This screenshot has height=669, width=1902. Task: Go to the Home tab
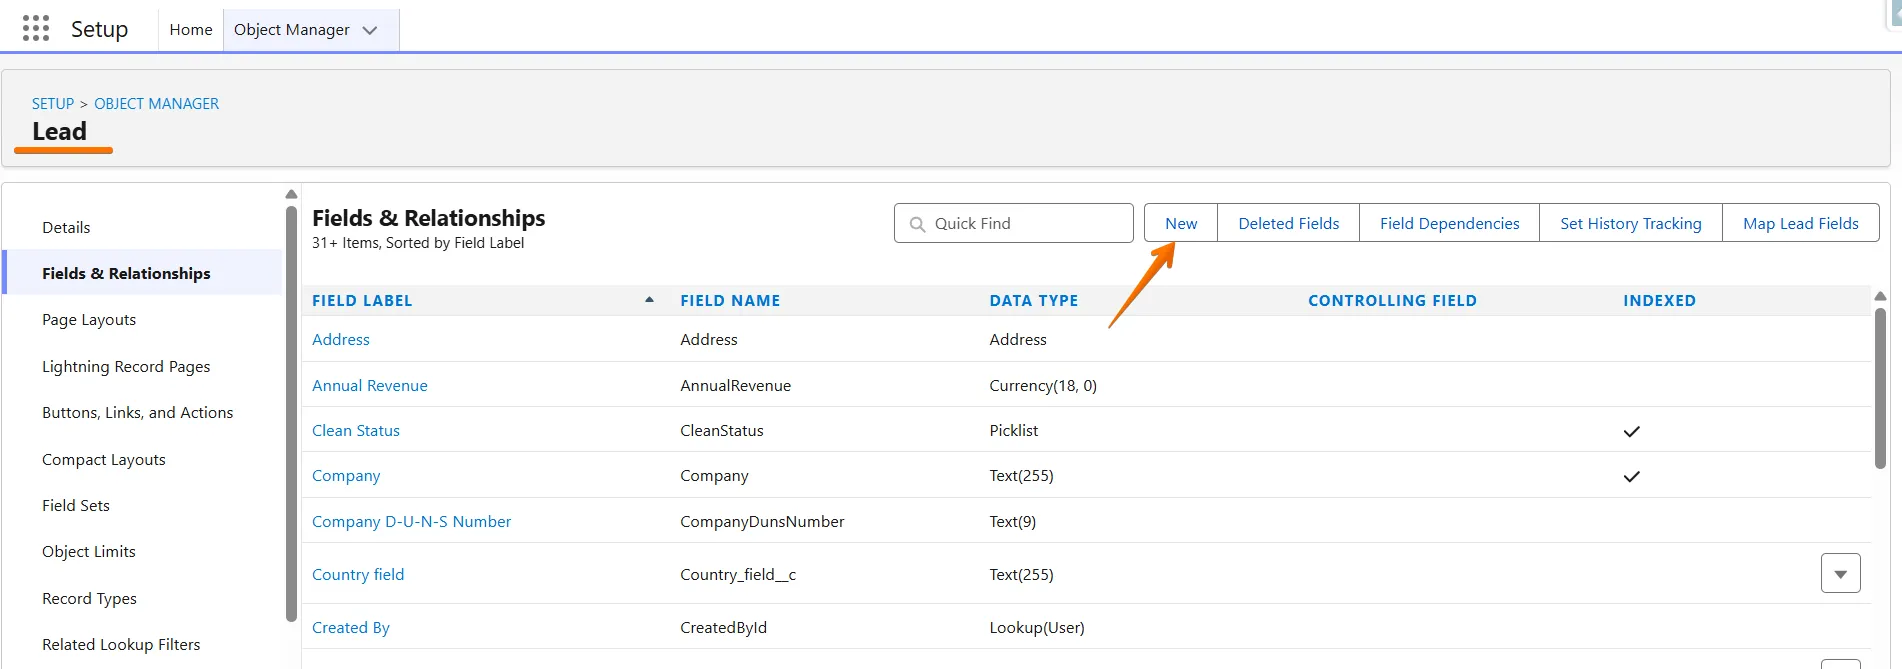click(190, 30)
